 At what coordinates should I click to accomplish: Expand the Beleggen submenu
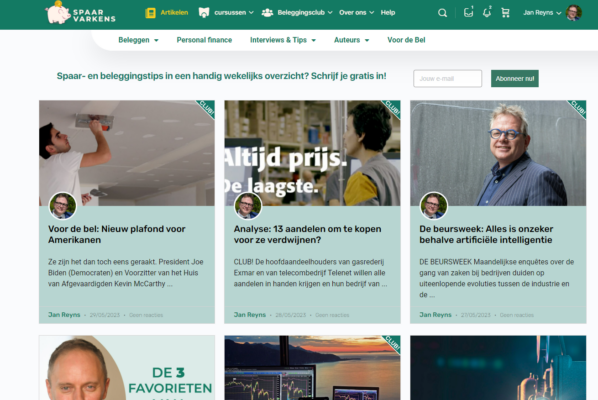156,40
